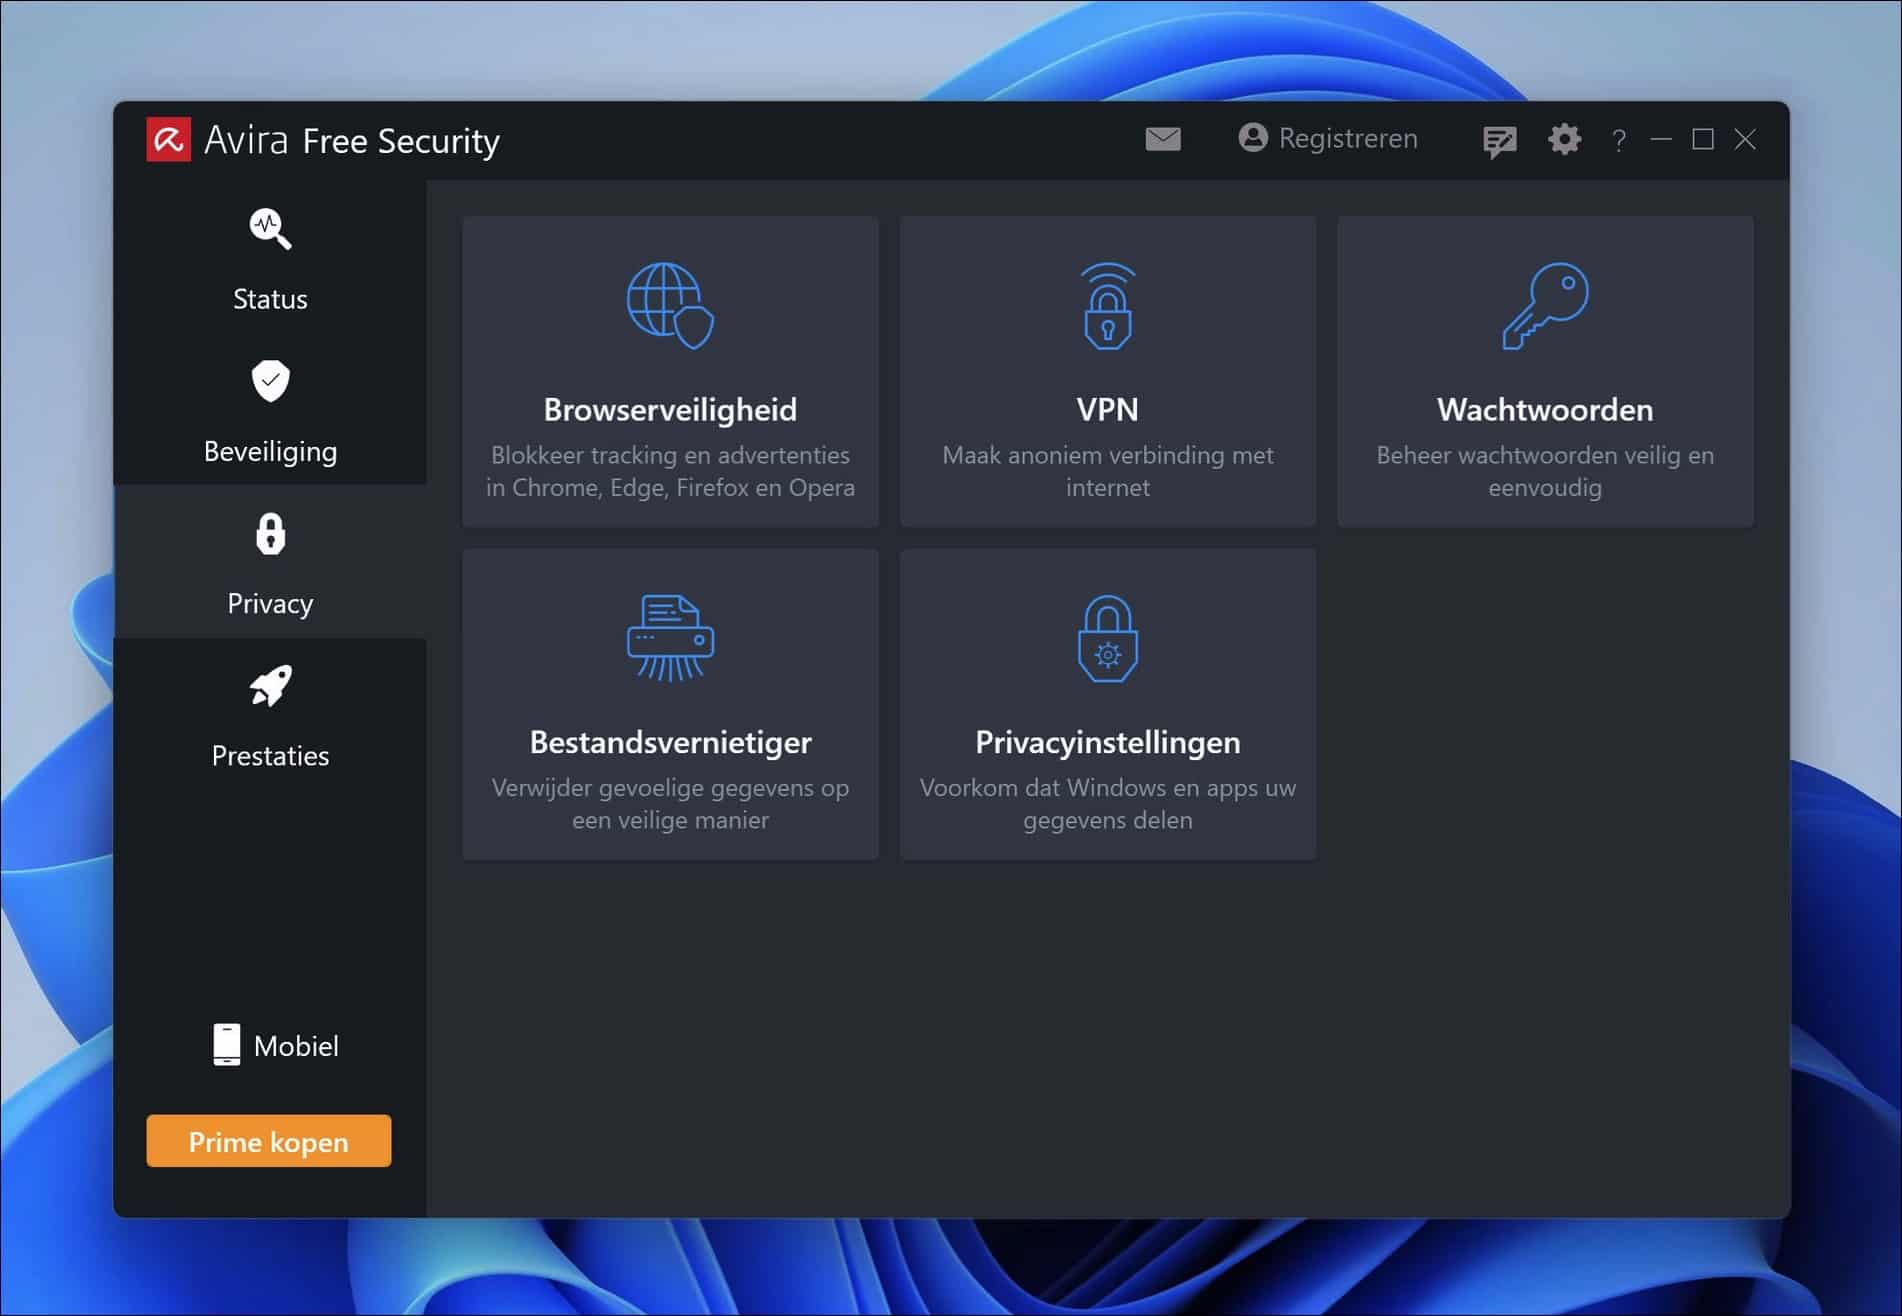
Task: Open the Bestandsvernietiger title
Action: click(670, 743)
